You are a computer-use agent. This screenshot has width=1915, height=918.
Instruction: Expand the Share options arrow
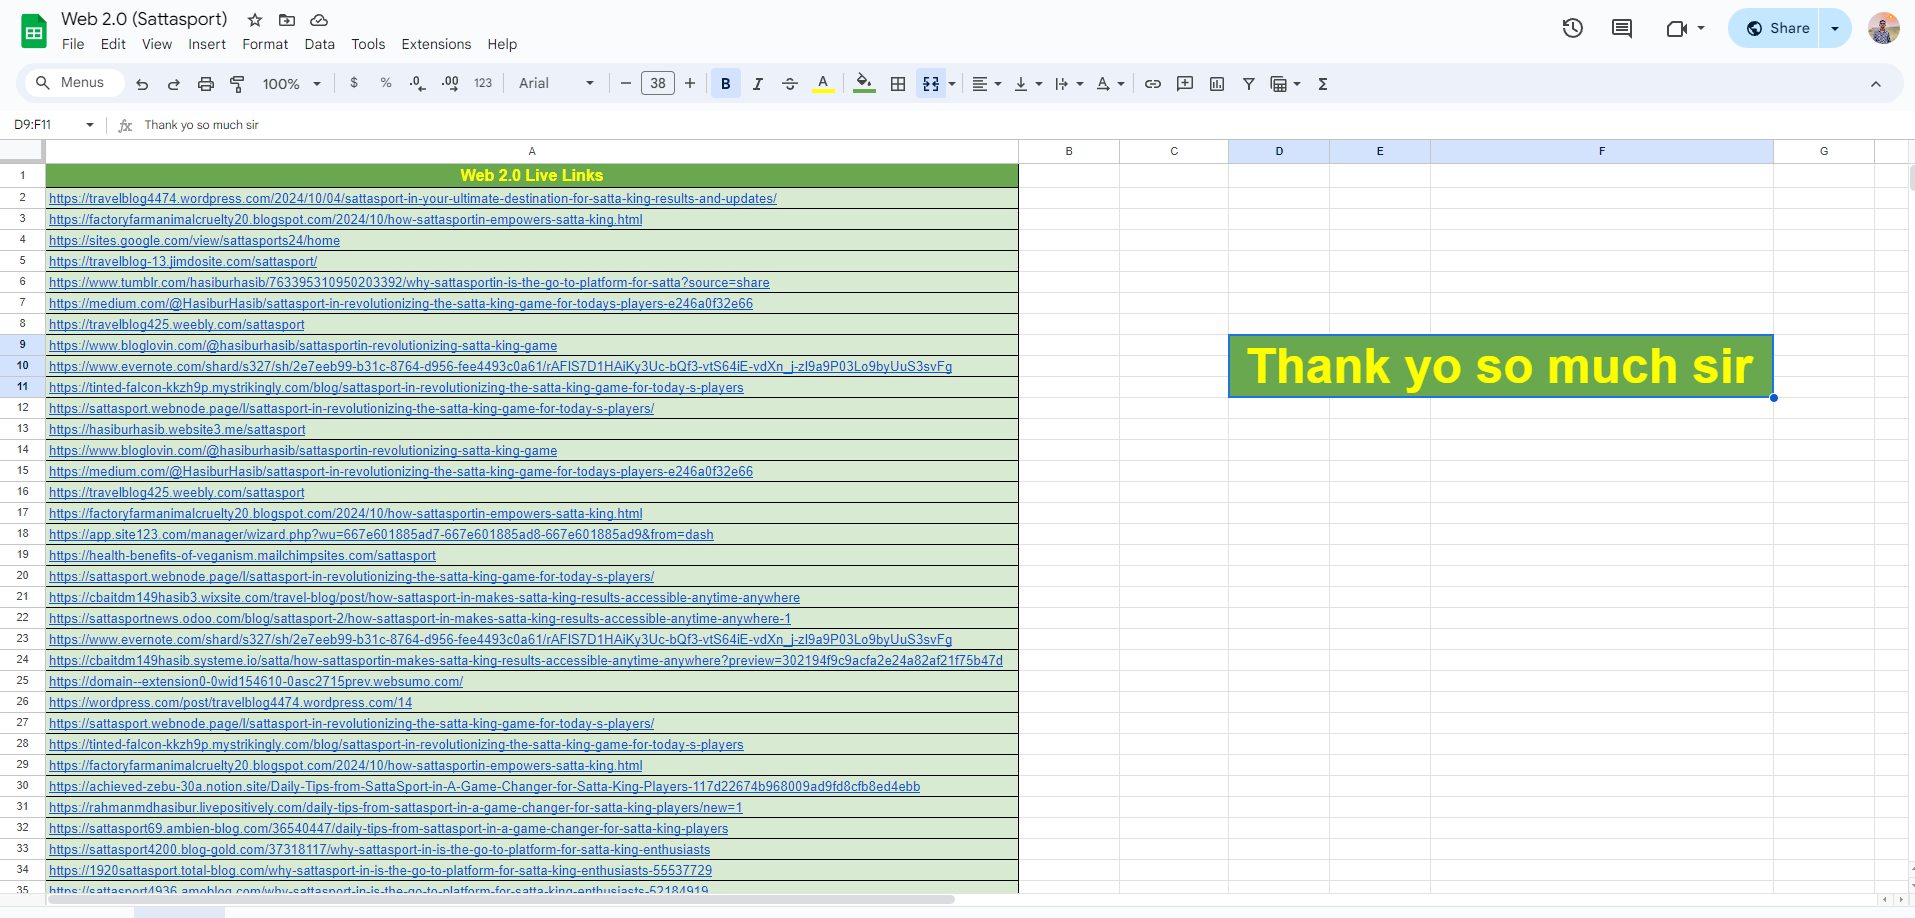[1835, 28]
